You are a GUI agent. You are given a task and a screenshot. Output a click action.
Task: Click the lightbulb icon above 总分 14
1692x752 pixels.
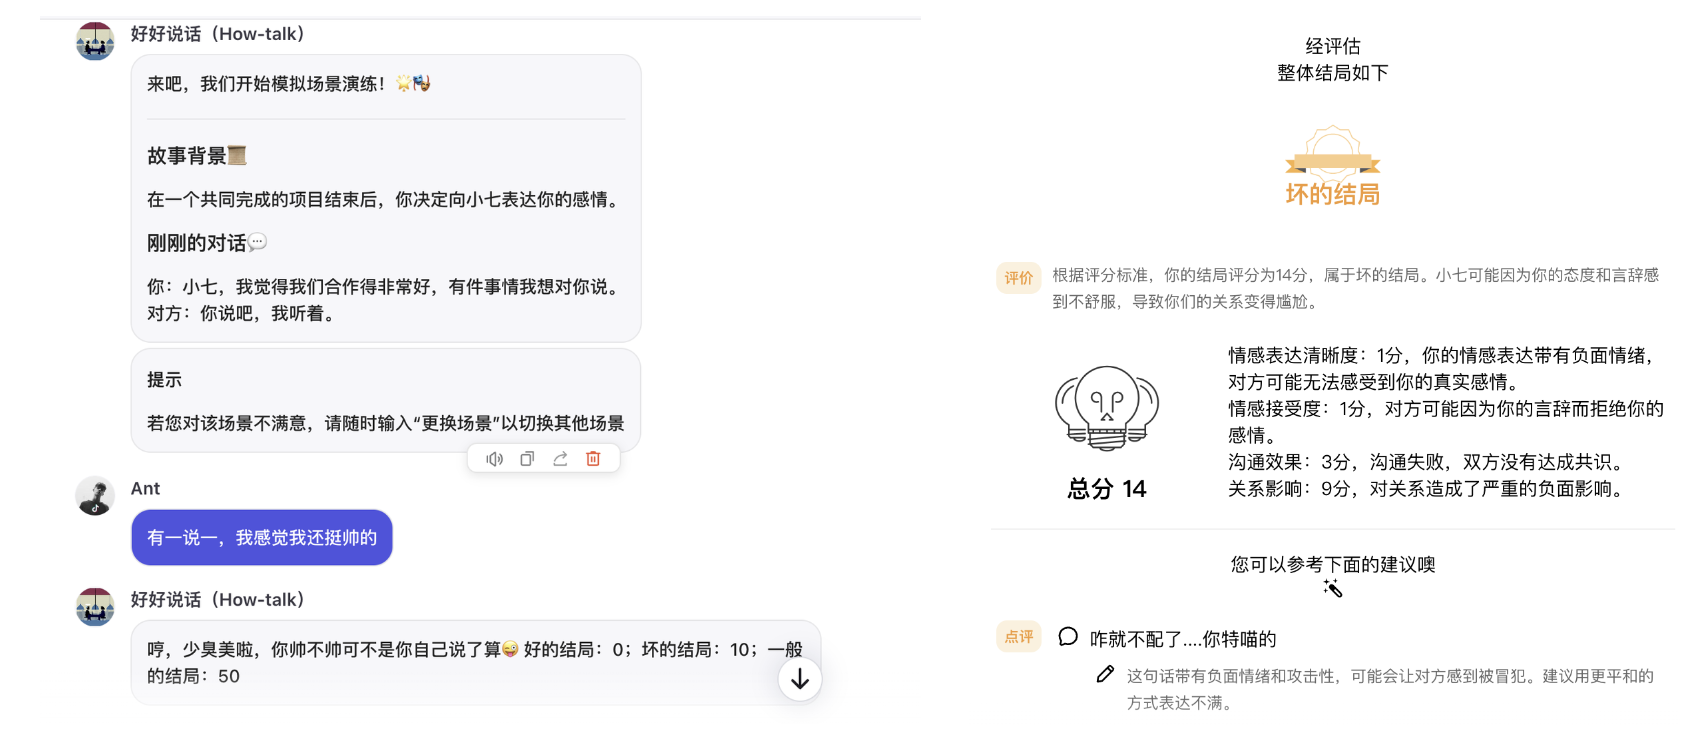[x=1107, y=408]
